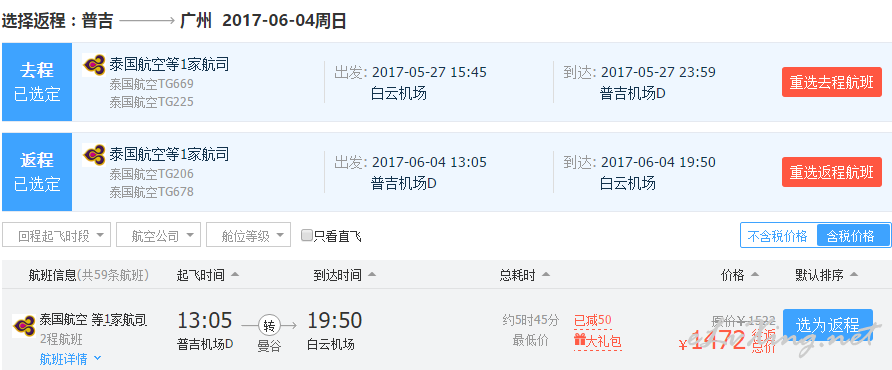Click the gift icon beside 大礼包

[x=580, y=340]
